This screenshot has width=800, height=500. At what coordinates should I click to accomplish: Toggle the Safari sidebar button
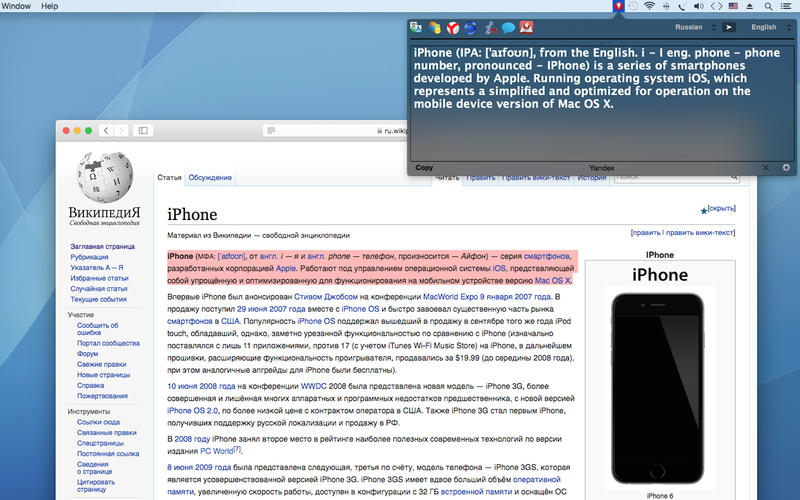point(143,131)
